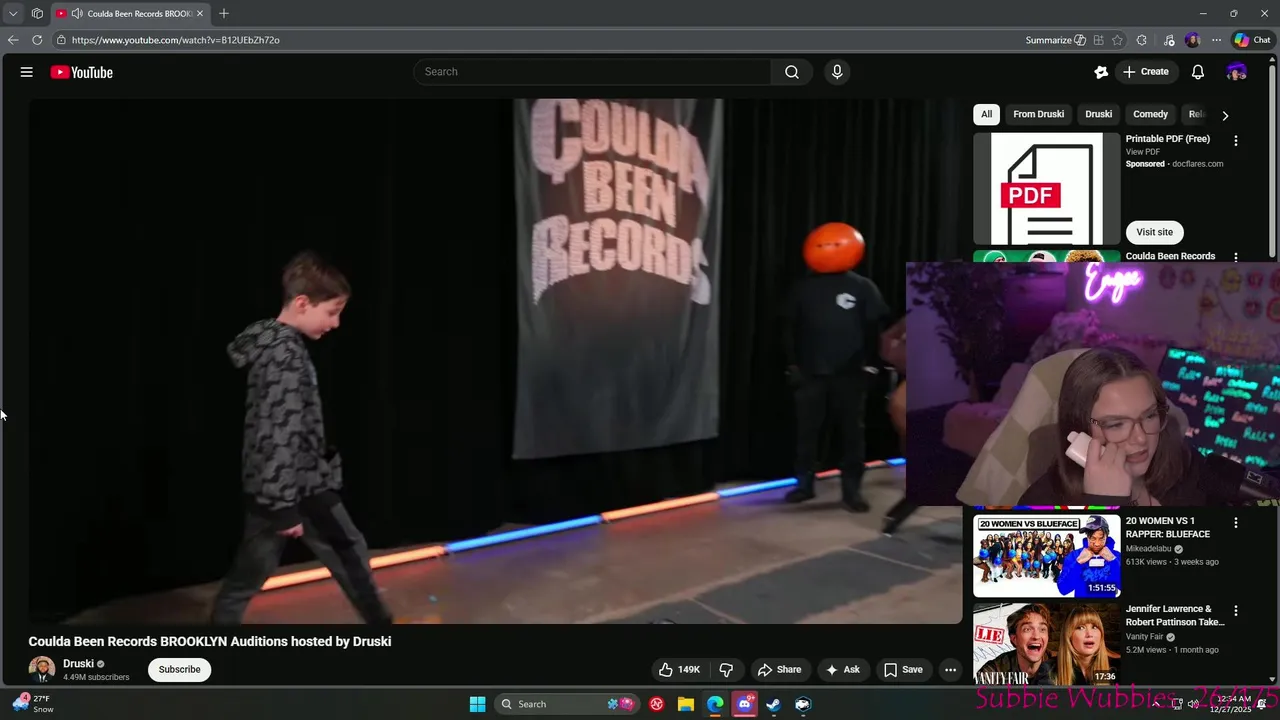
Task: Click the Ask button
Action: [x=842, y=670]
